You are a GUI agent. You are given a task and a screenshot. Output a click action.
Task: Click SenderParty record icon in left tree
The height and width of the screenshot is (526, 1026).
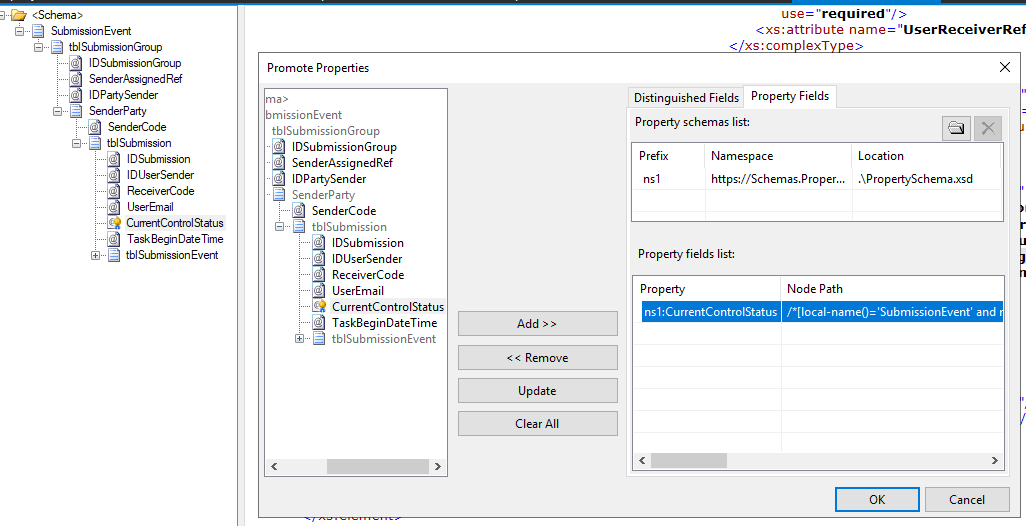(x=76, y=111)
